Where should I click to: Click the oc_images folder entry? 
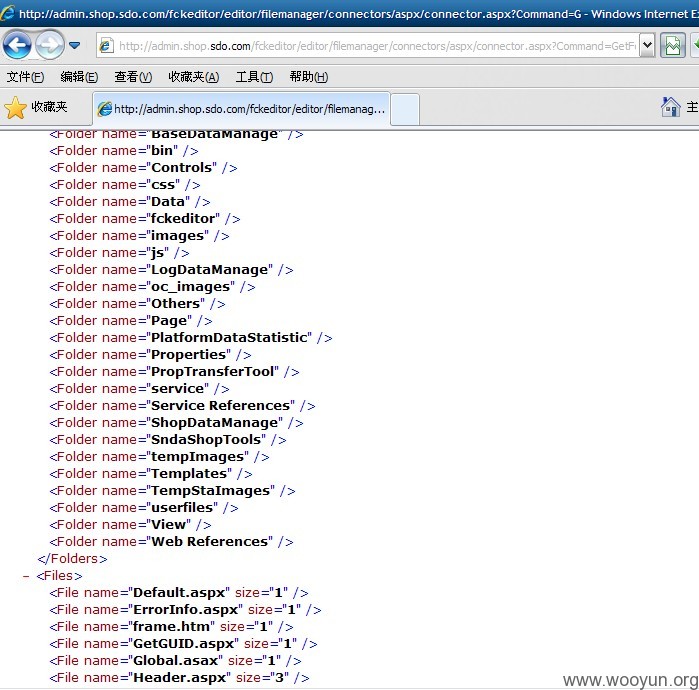(152, 287)
